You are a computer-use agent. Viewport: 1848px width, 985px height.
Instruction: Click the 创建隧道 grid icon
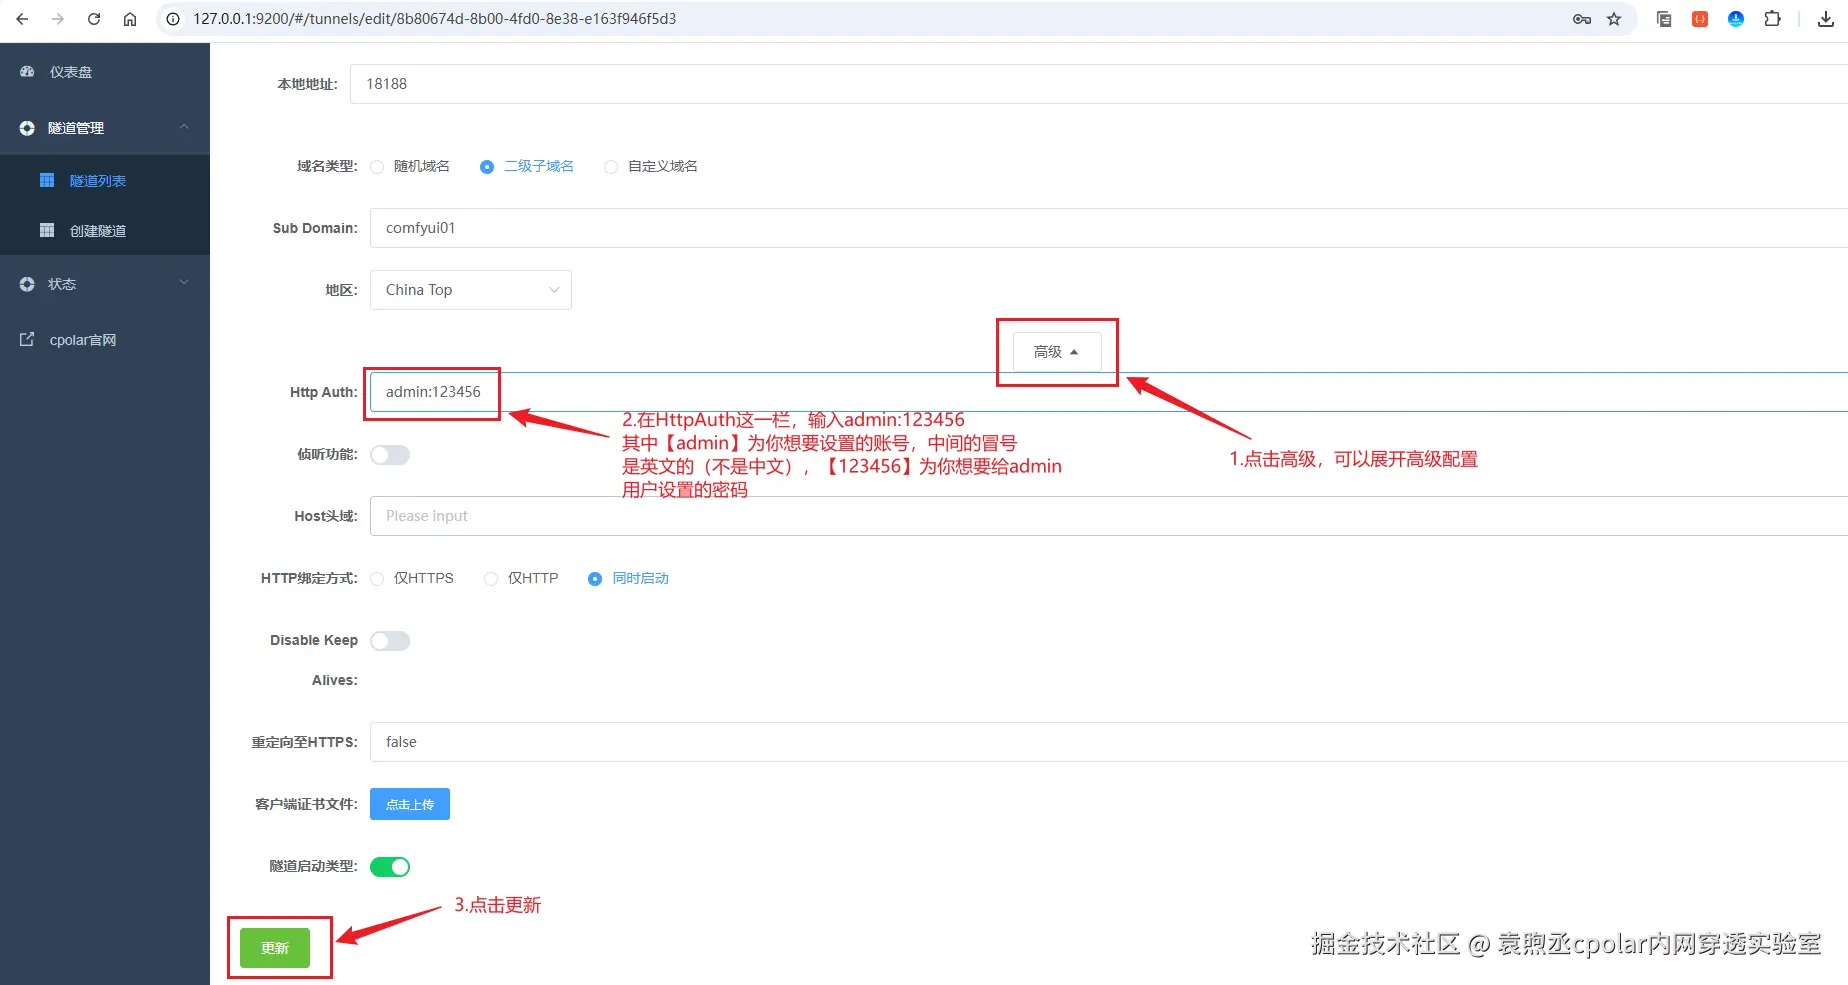coord(47,231)
